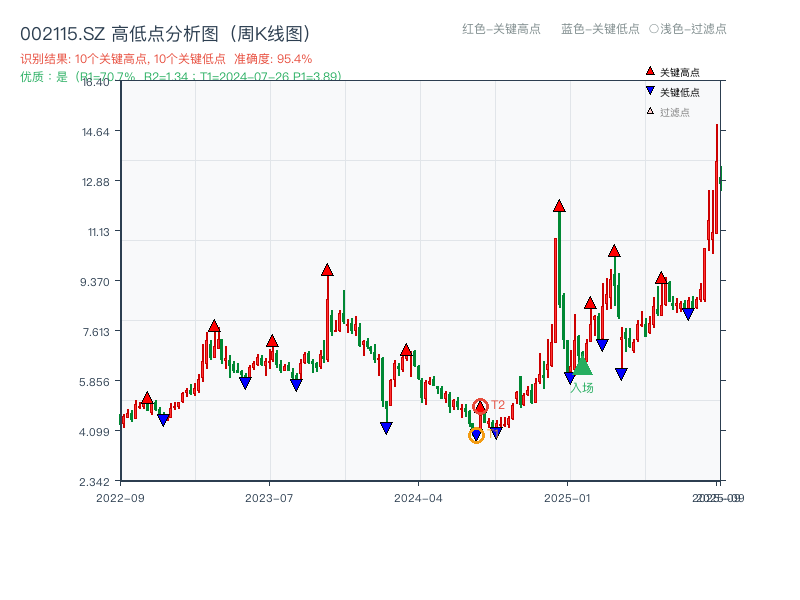
Task: Click the 2024-04 label on the date axis
Action: (x=421, y=495)
